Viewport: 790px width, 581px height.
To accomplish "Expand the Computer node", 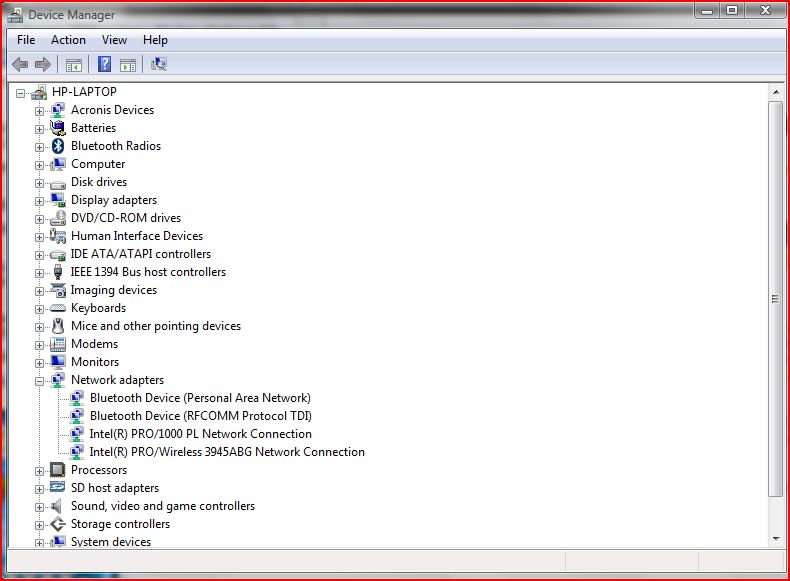I will pos(39,165).
